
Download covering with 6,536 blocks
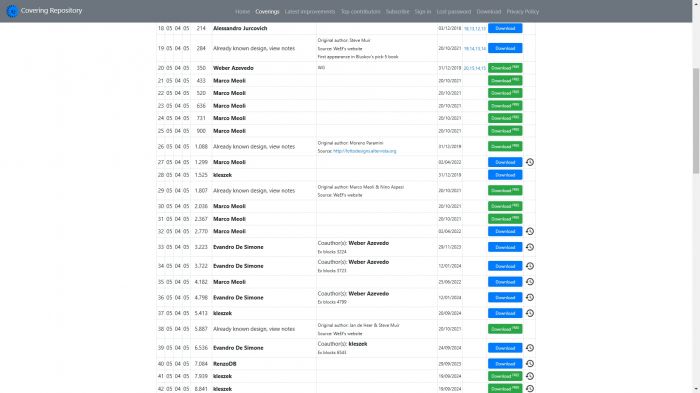(505, 348)
